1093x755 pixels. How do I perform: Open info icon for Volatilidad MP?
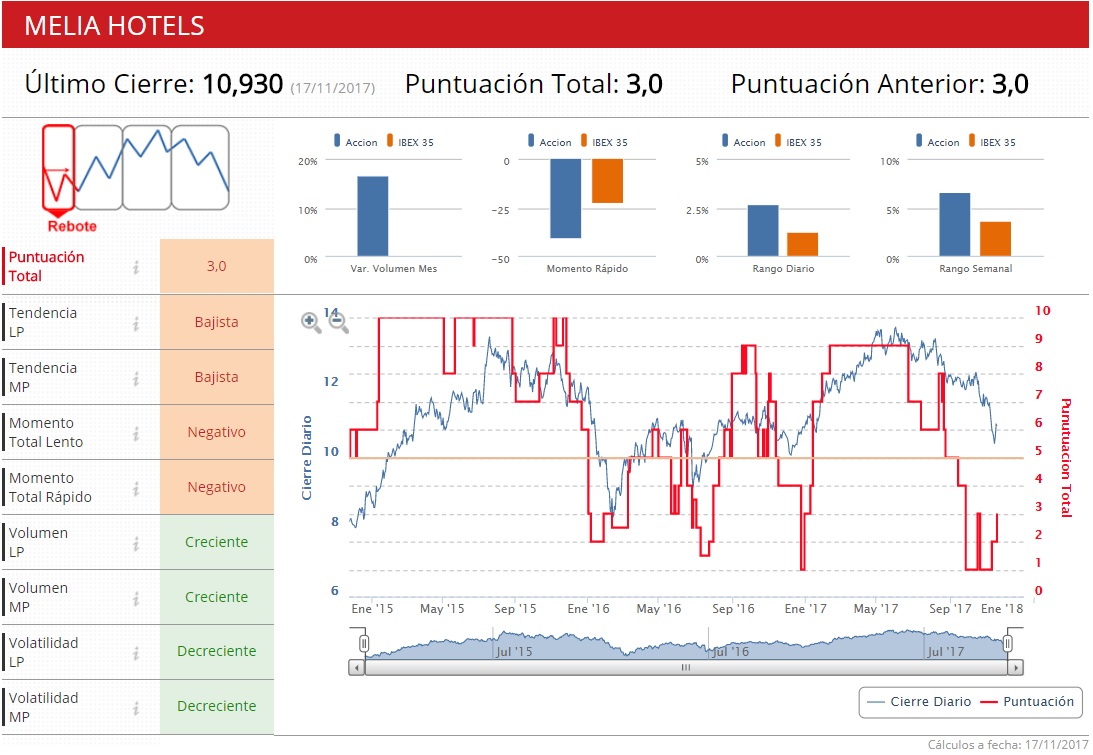[137, 708]
